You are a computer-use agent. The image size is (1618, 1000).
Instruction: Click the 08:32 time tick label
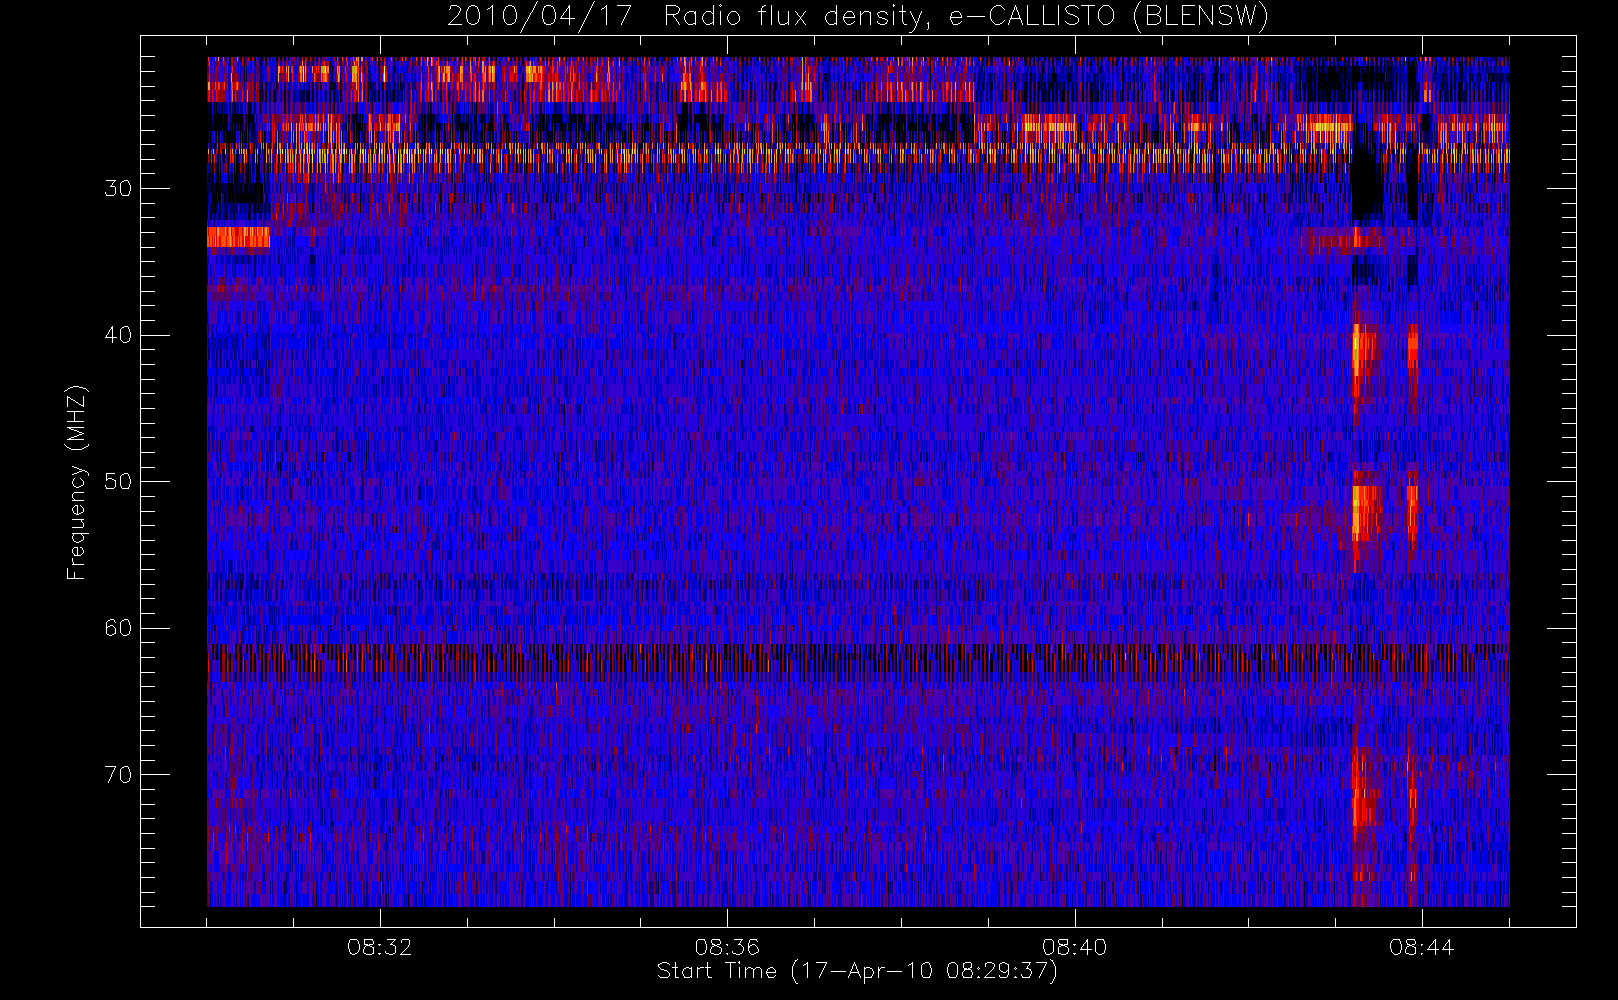point(379,947)
